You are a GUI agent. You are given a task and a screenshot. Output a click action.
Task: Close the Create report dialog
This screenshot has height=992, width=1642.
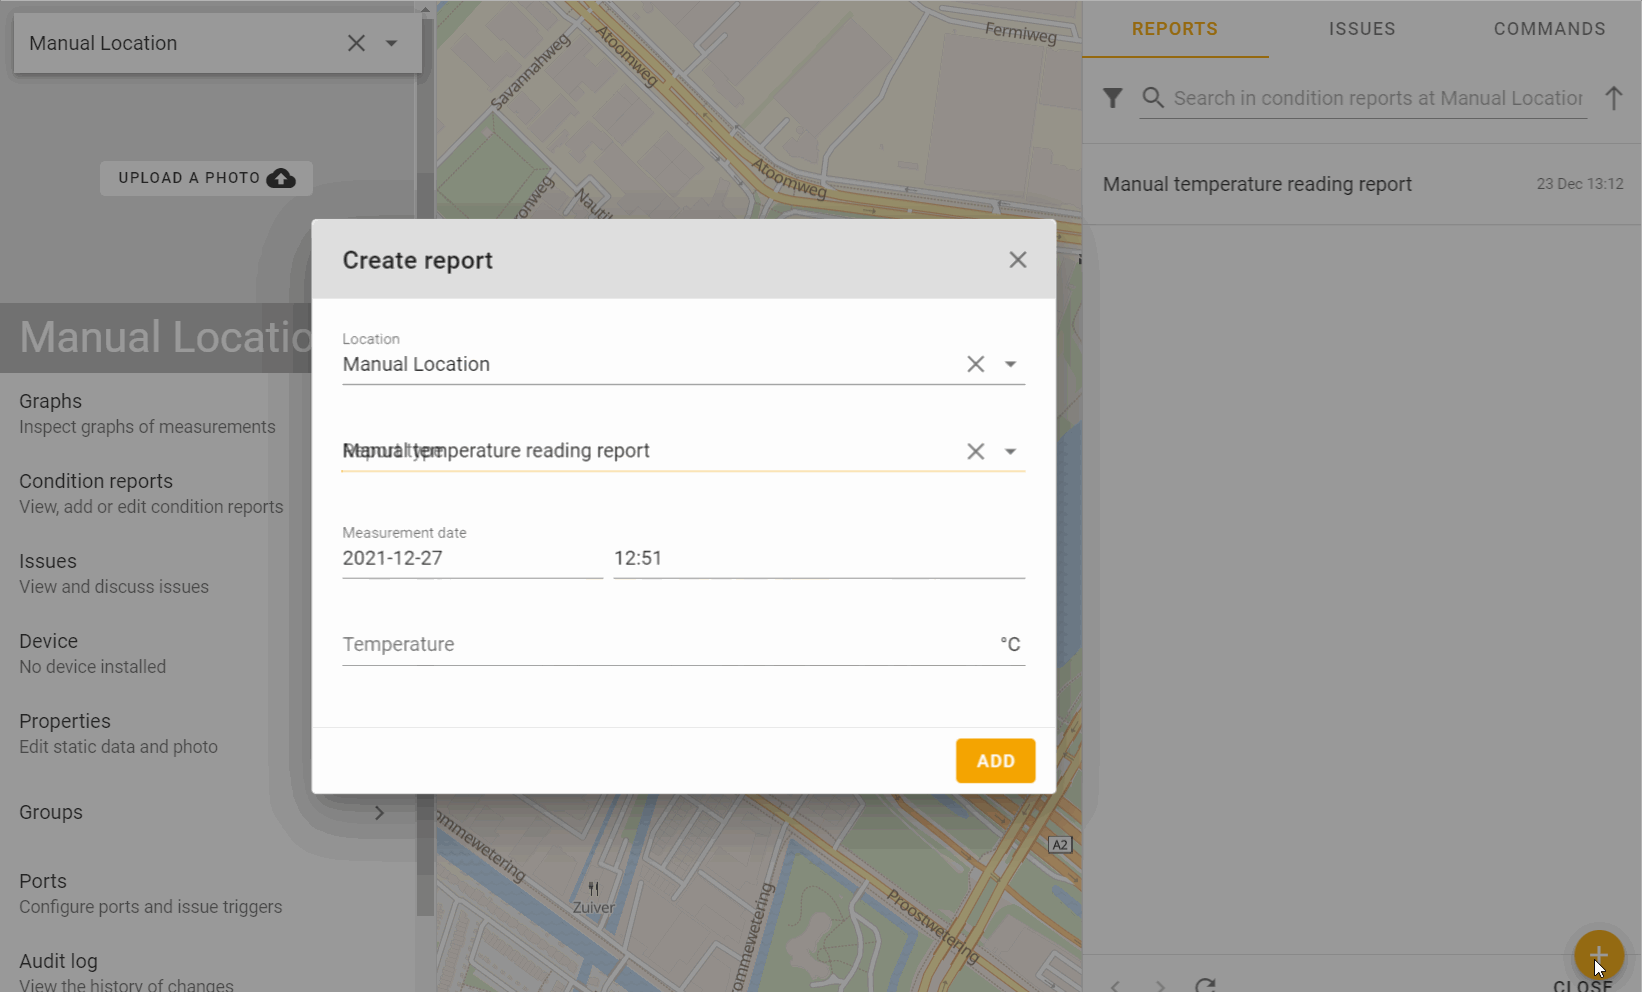click(x=1017, y=260)
